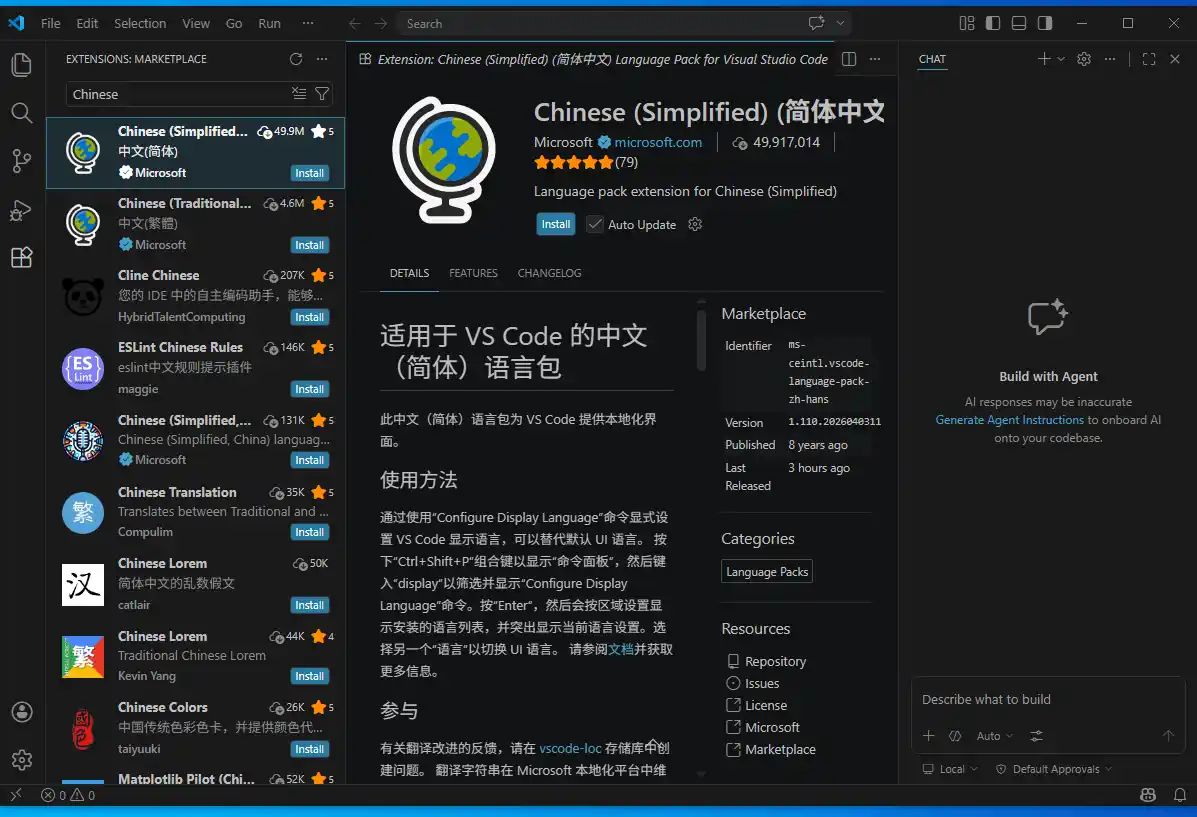The image size is (1197, 817).
Task: Open the Edit menu
Action: (x=87, y=23)
